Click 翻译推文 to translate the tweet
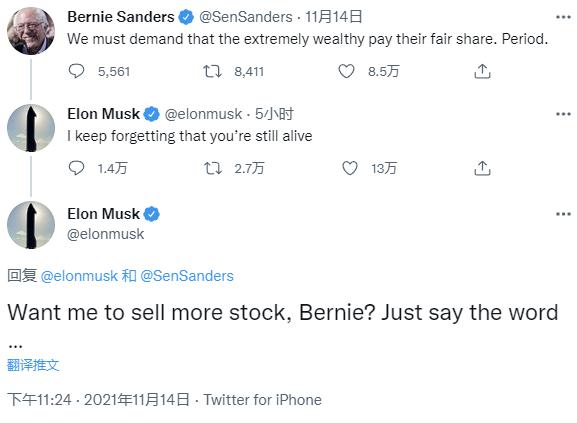The height and width of the screenshot is (423, 577). (x=33, y=365)
